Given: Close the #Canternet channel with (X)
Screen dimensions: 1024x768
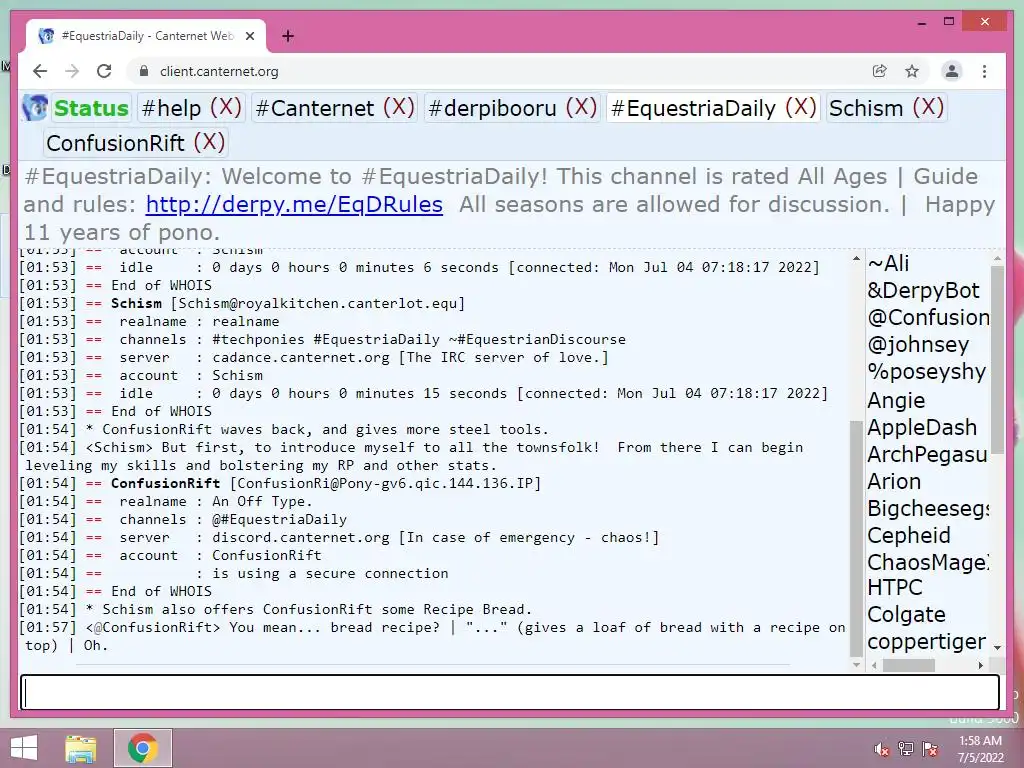Looking at the screenshot, I should click(x=398, y=107).
